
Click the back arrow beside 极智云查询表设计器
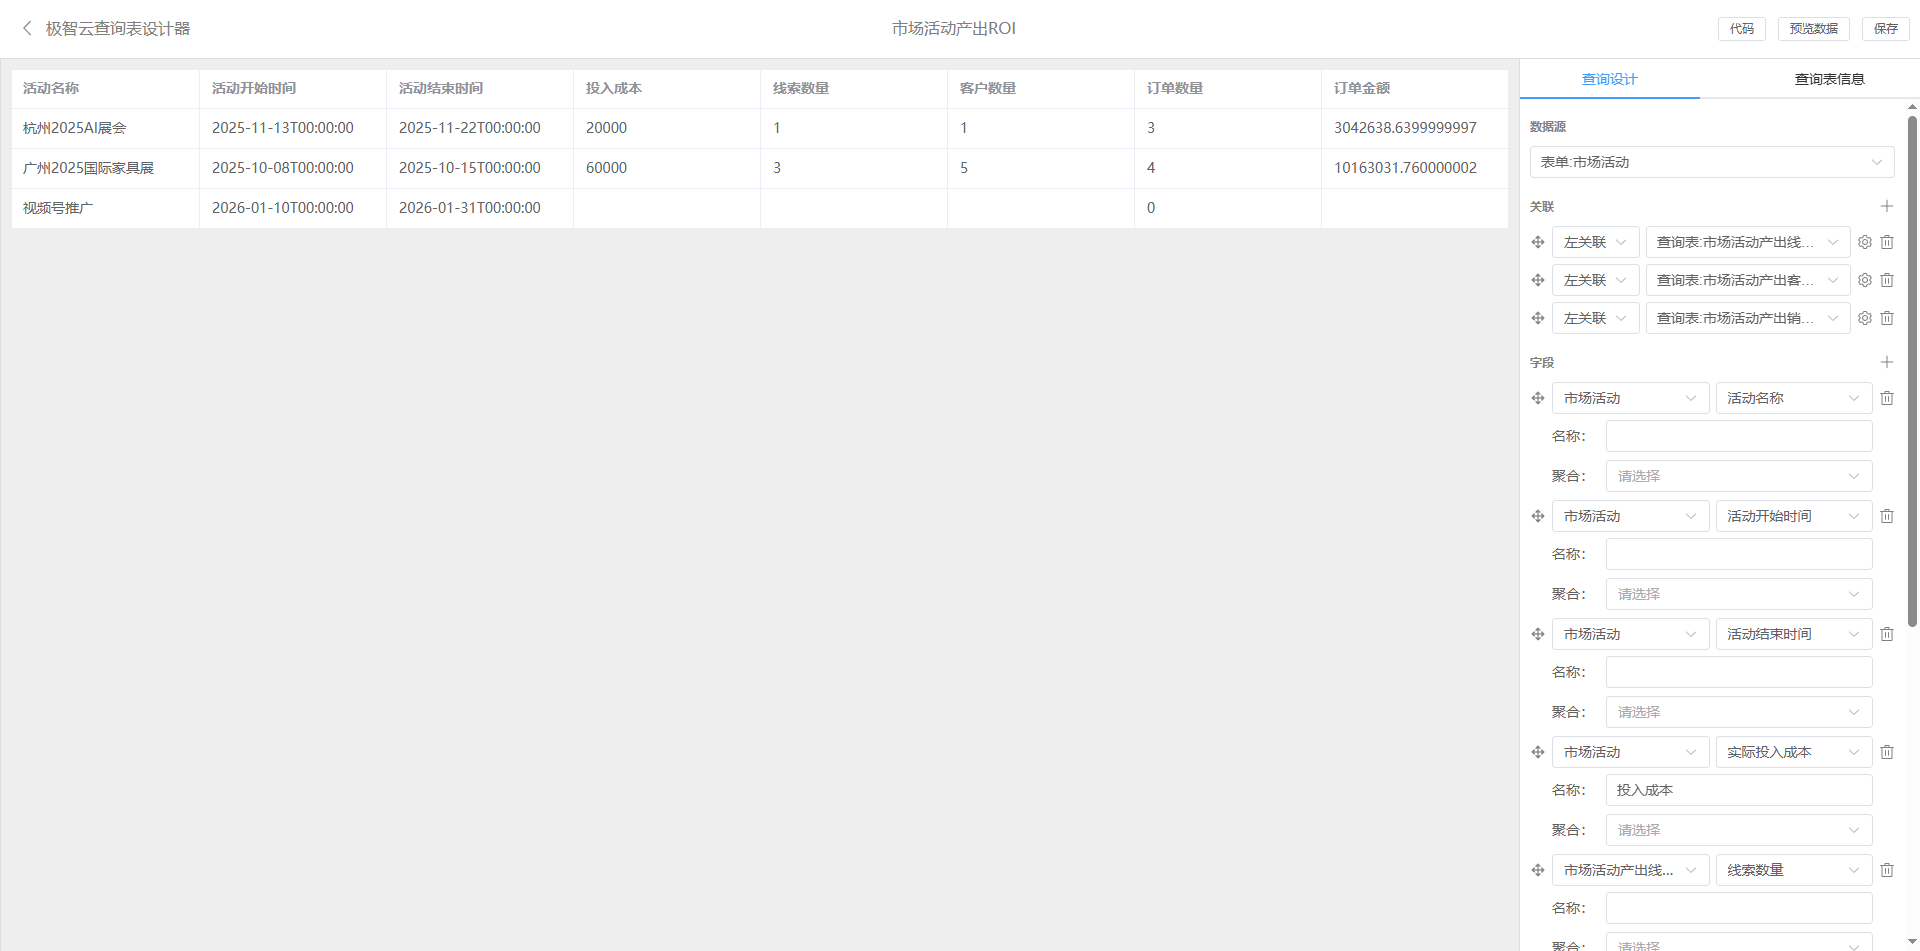pyautogui.click(x=27, y=28)
